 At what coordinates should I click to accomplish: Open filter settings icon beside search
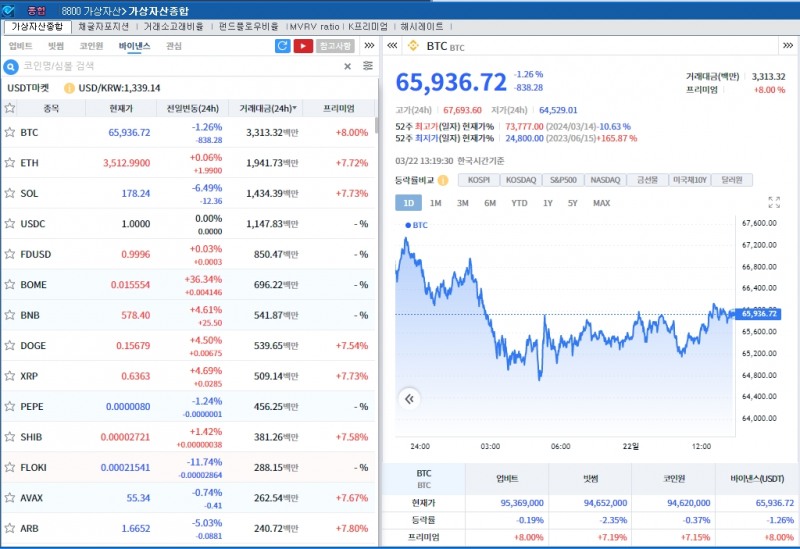(368, 66)
